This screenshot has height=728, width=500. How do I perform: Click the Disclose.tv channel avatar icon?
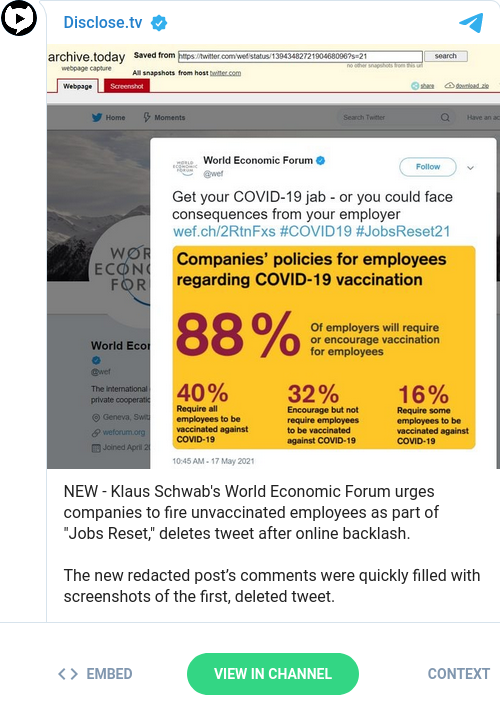(x=19, y=18)
